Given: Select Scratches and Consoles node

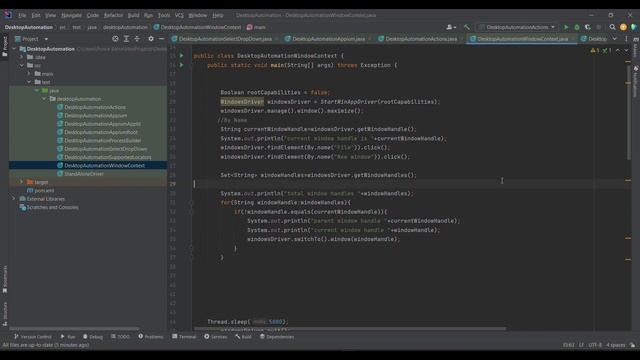Looking at the screenshot, I should (x=52, y=207).
